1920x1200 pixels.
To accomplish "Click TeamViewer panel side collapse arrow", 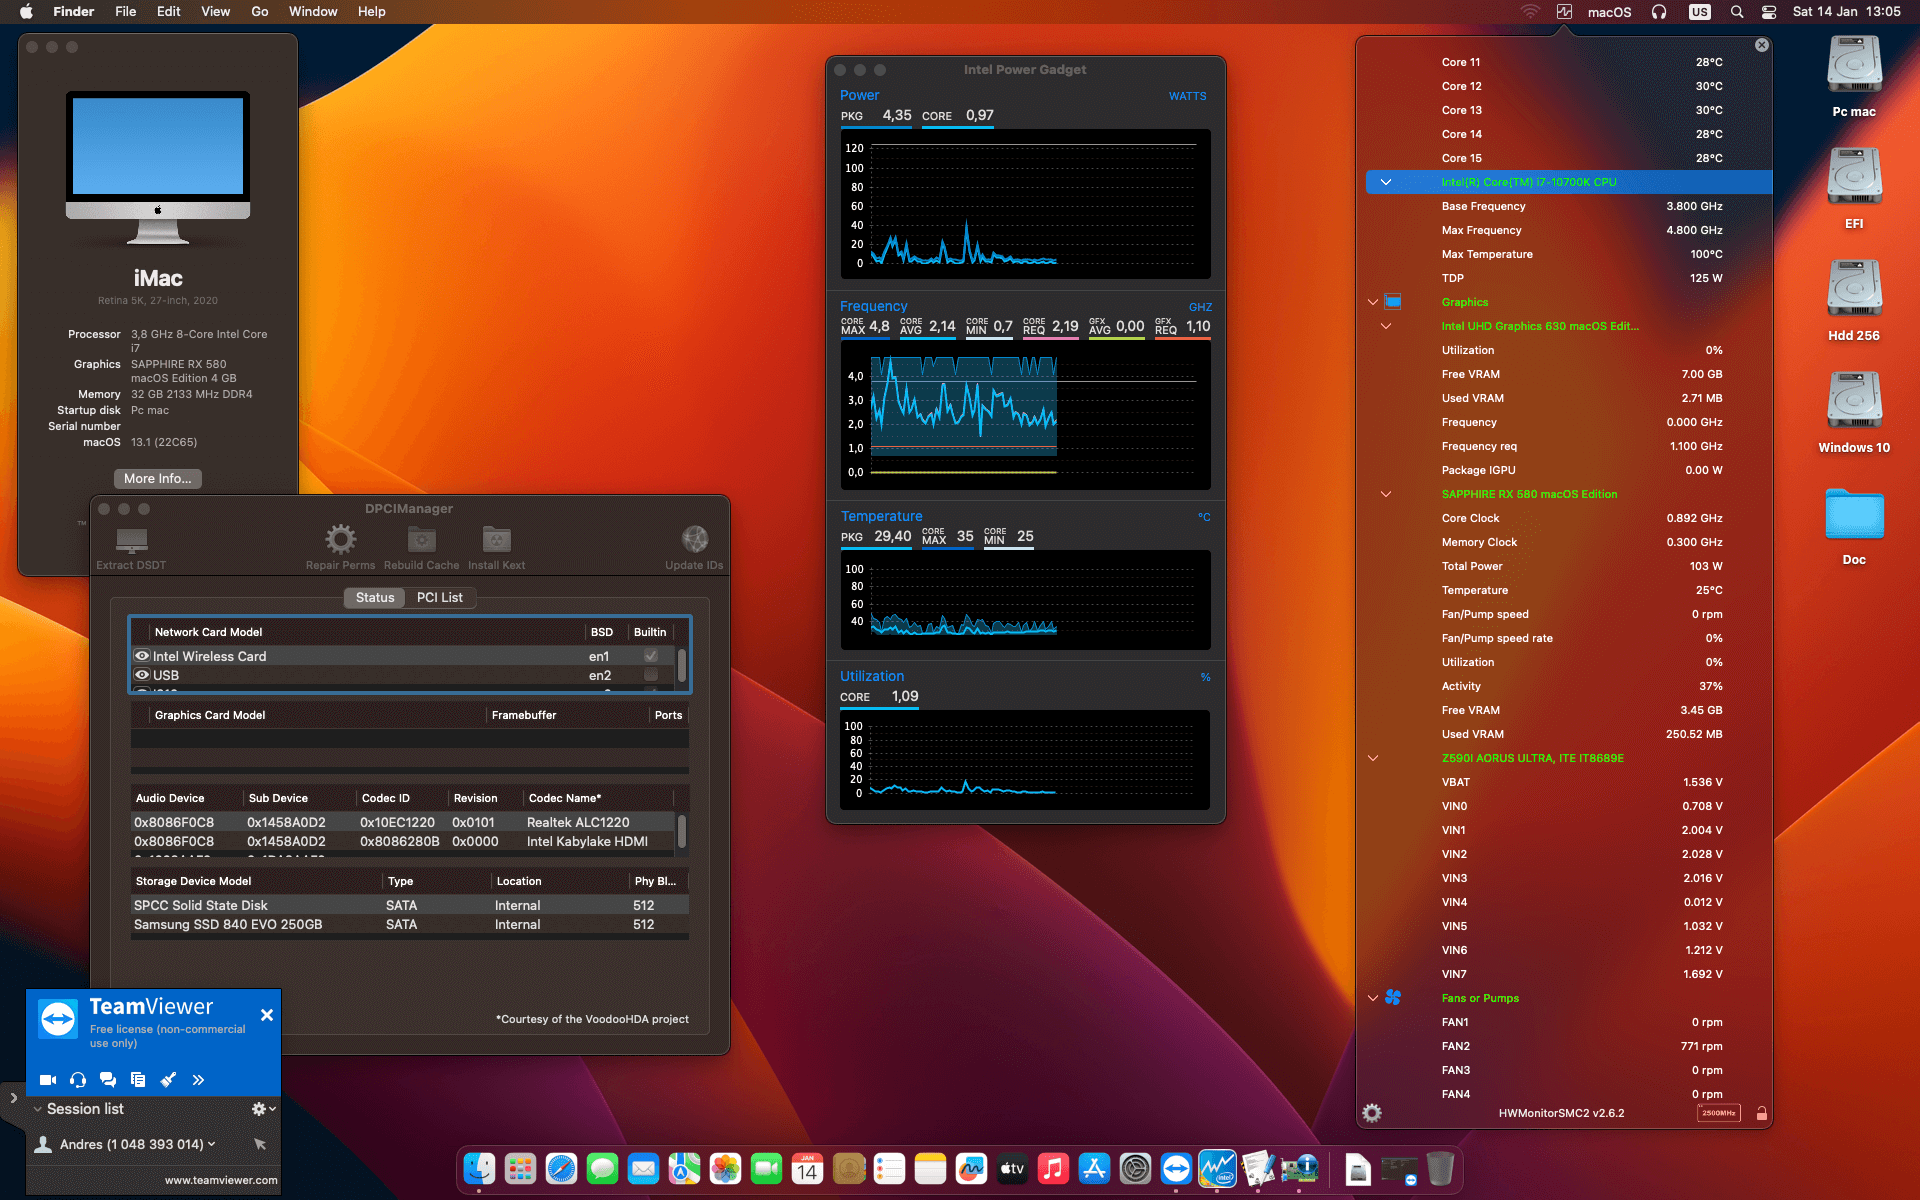I will (x=13, y=1097).
